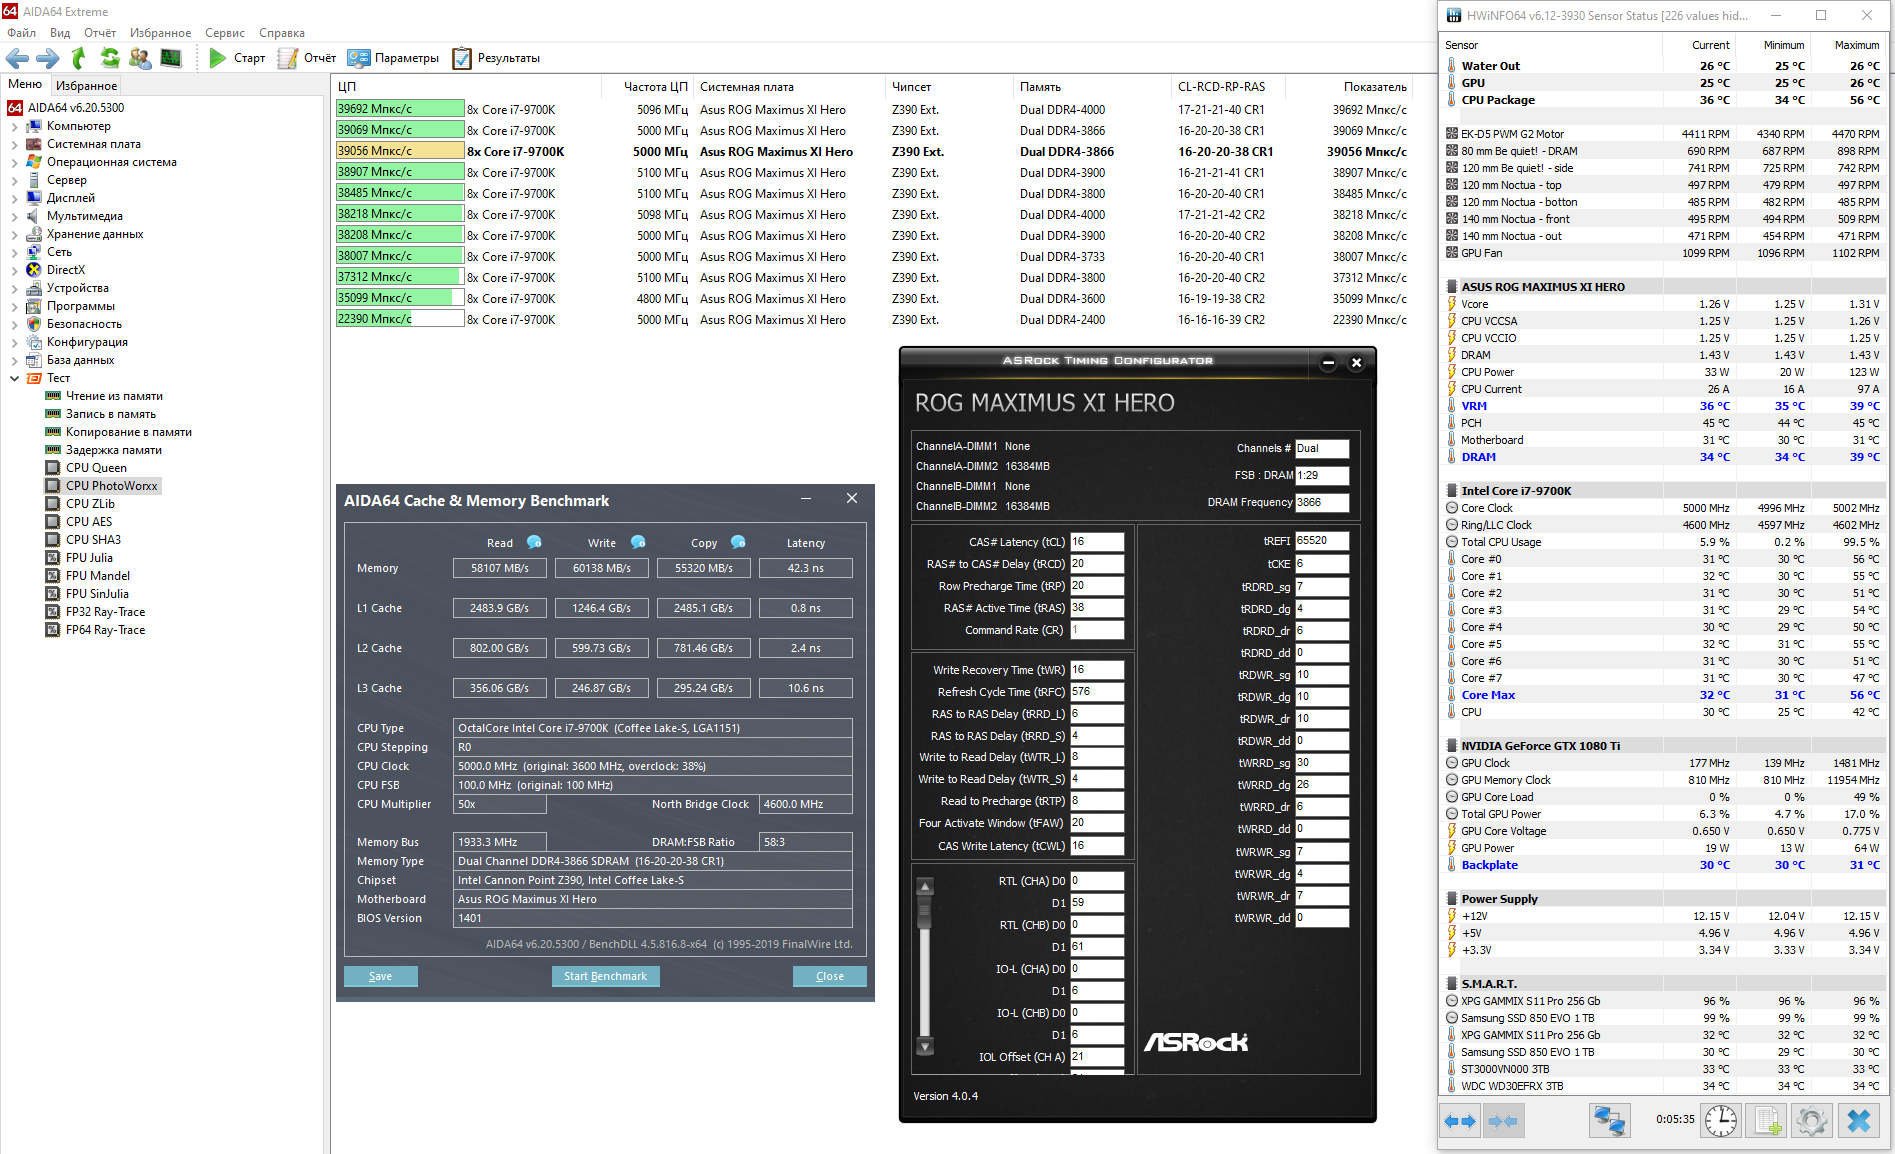Click the 39692 Мпкс/с result bar

pyautogui.click(x=400, y=110)
